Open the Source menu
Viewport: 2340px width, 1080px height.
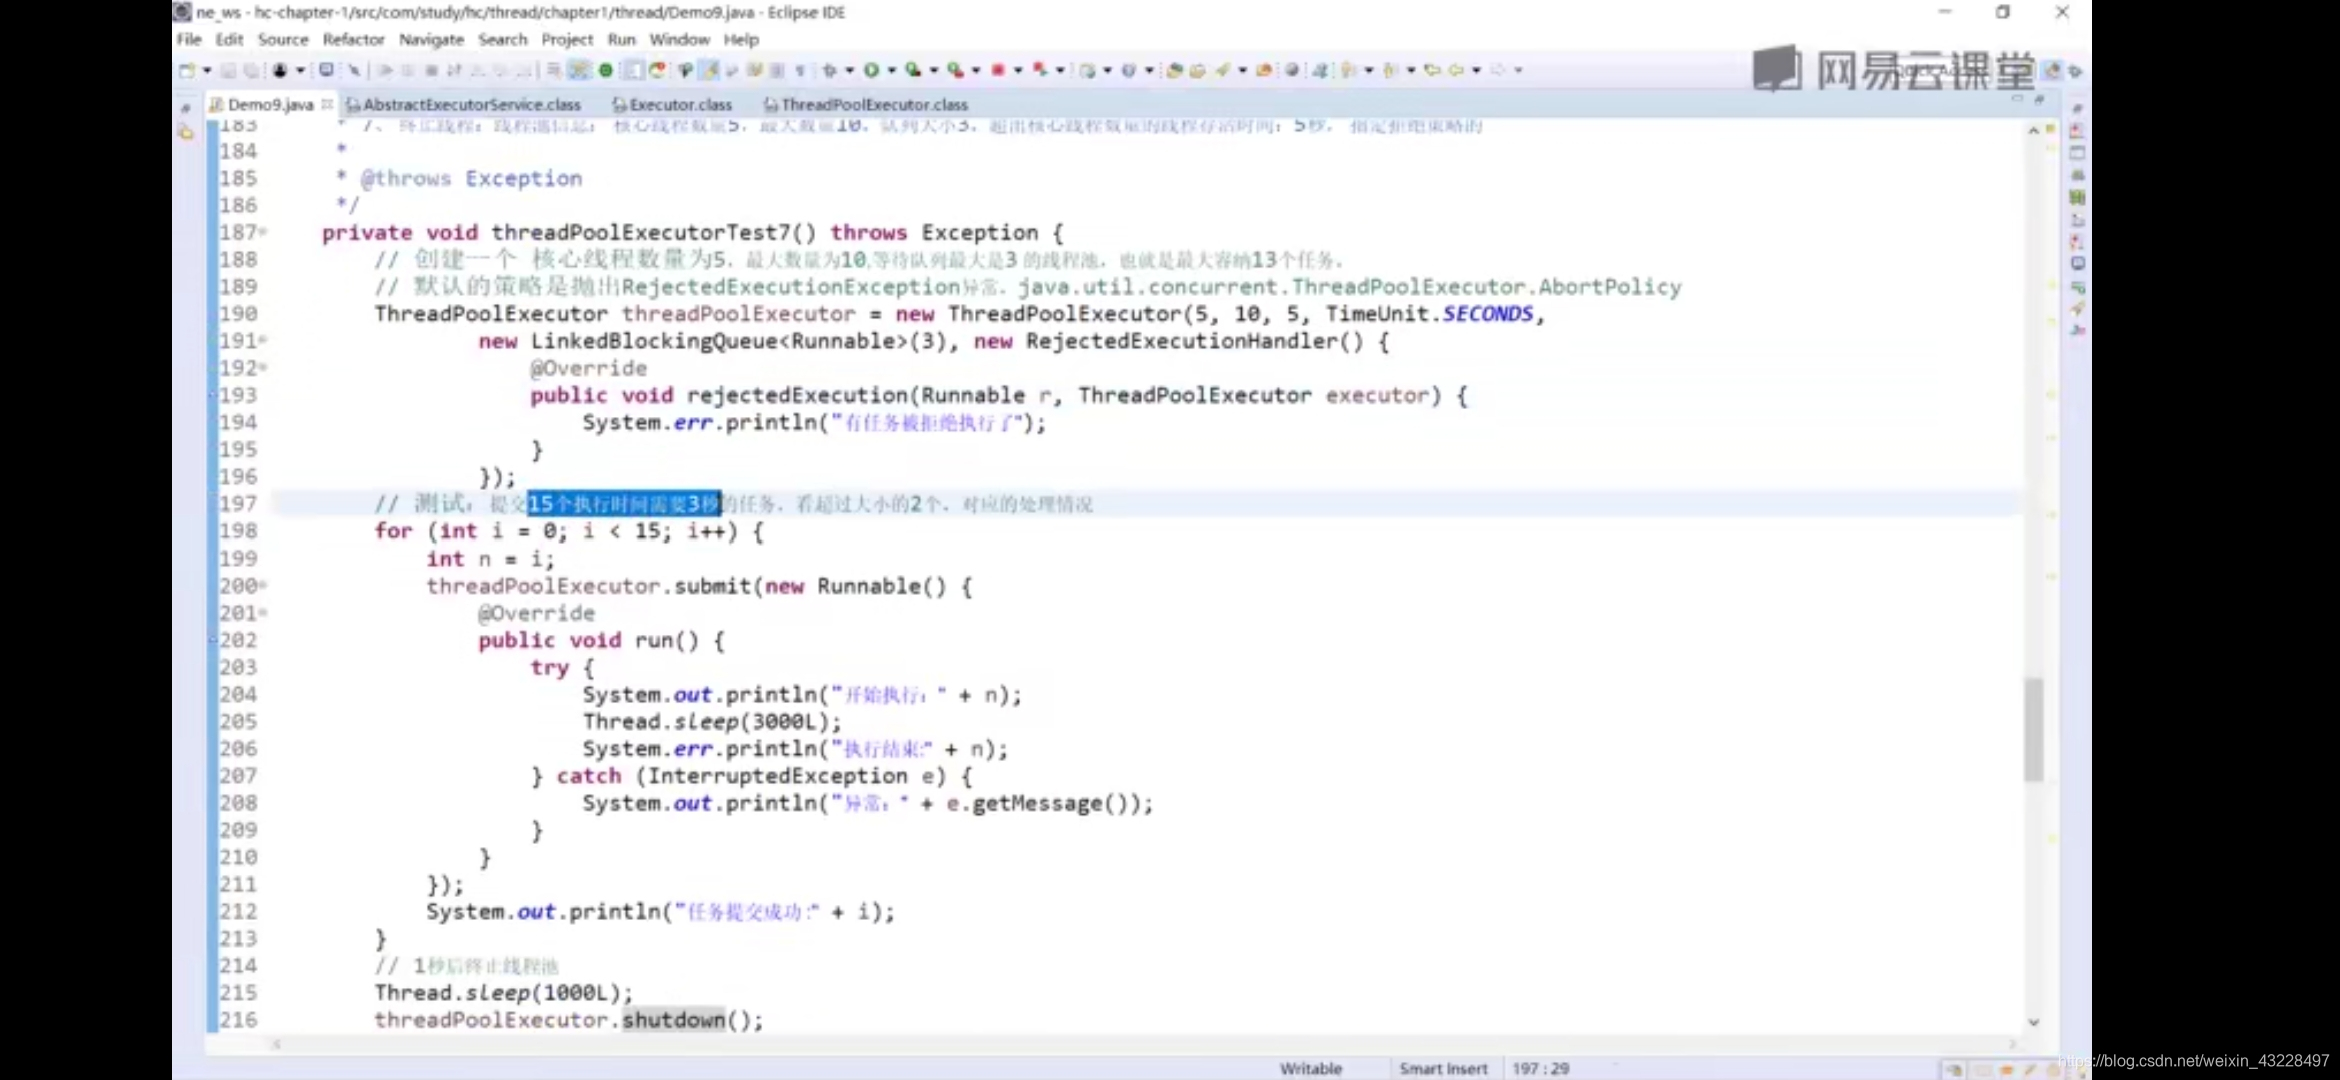(x=283, y=39)
